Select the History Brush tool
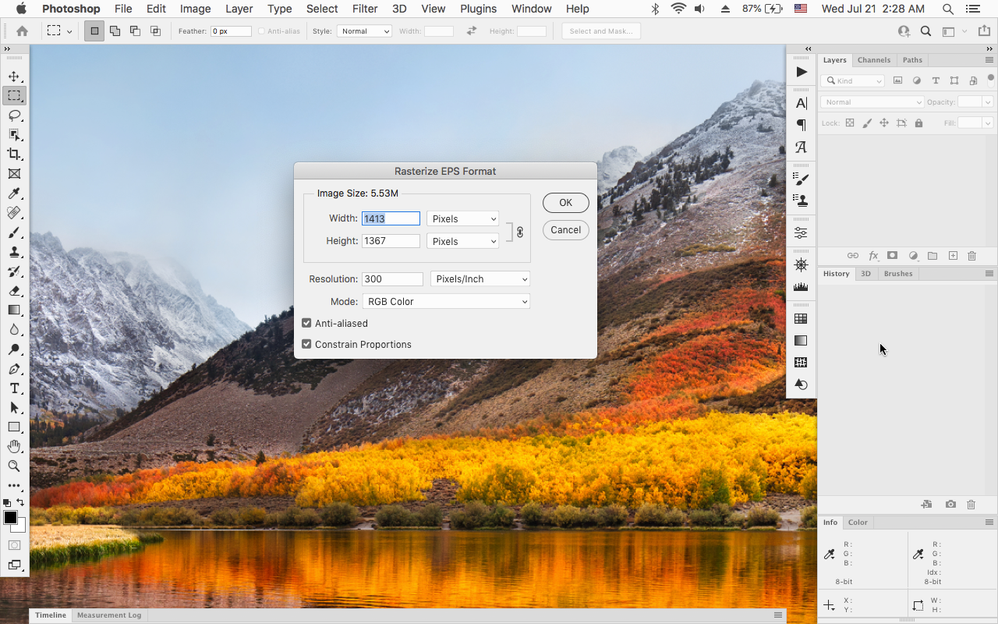Screen dimensions: 998x624 tap(14, 271)
